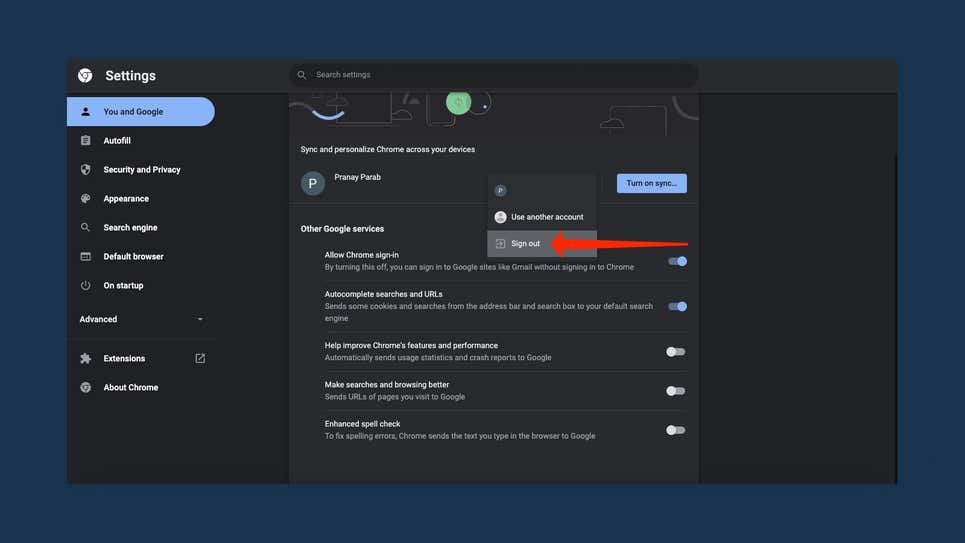This screenshot has width=965, height=543.
Task: Click the Search engine magnifier icon
Action: (86, 228)
